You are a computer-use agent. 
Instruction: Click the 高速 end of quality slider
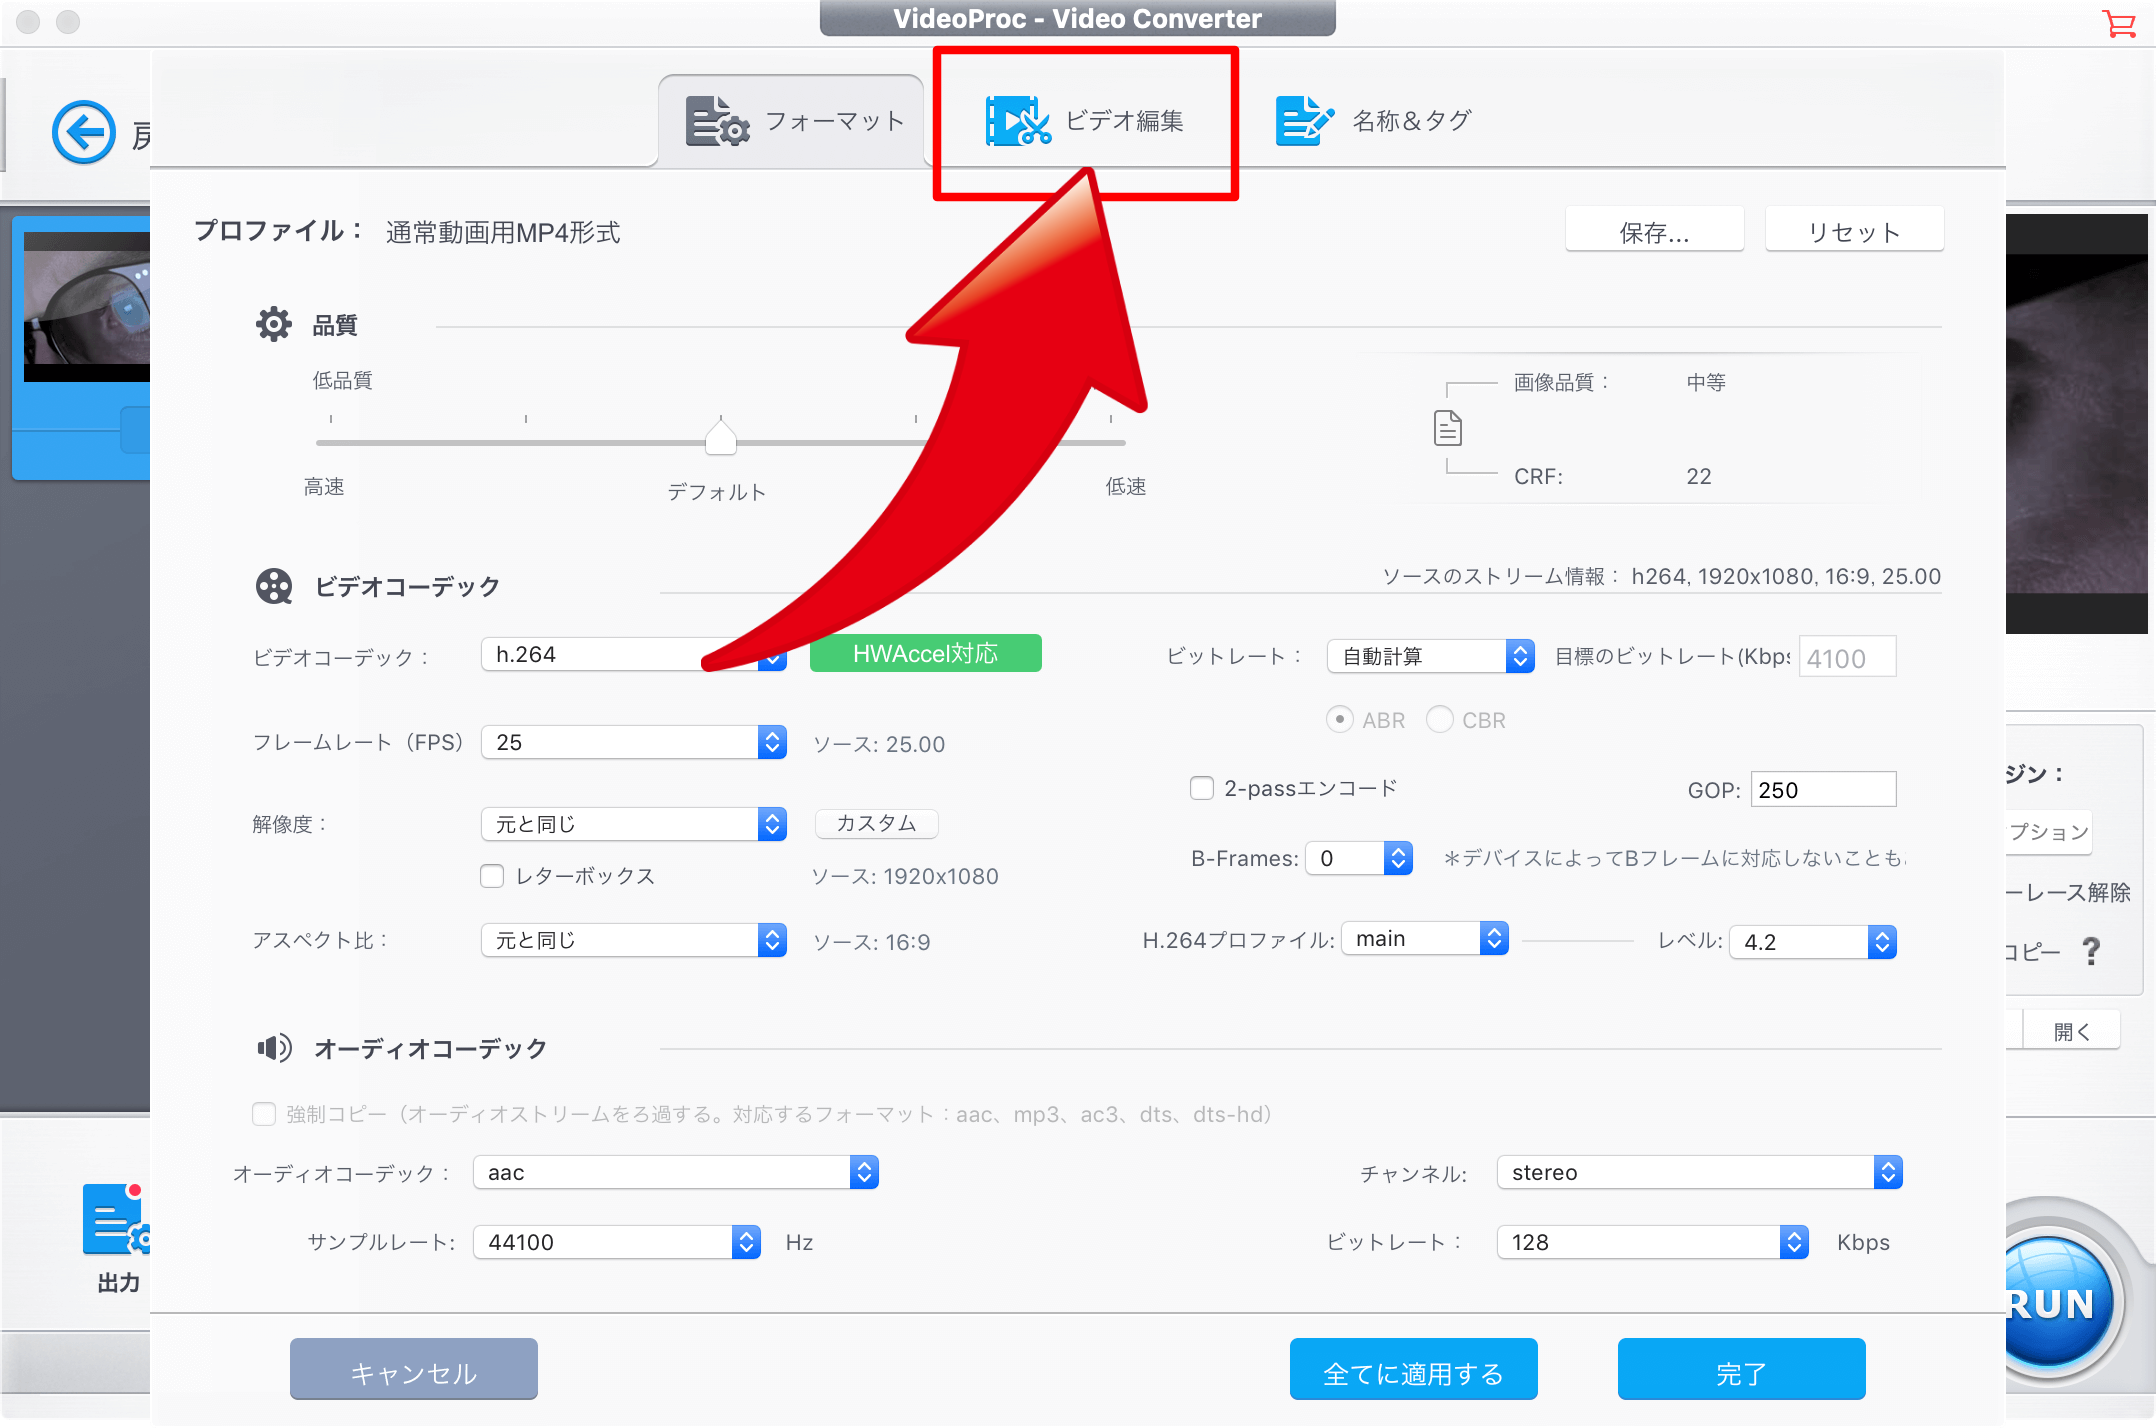point(324,486)
